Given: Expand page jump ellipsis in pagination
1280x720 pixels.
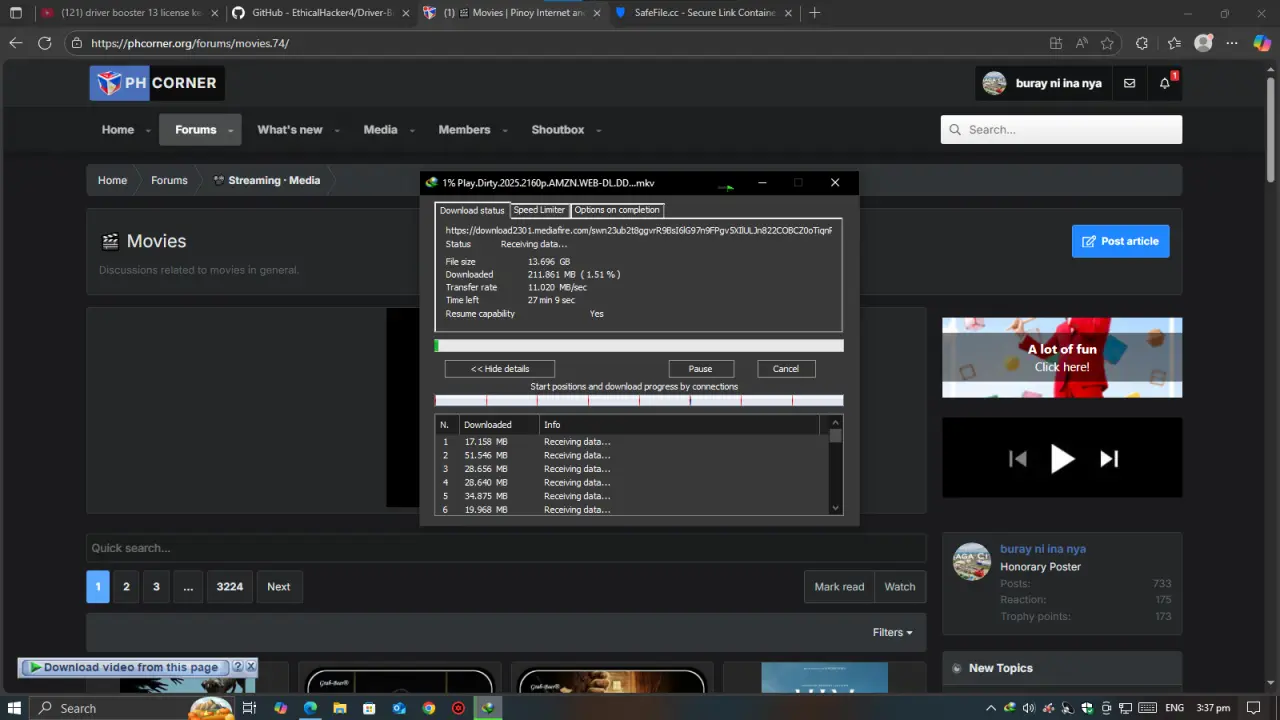Looking at the screenshot, I should [188, 587].
